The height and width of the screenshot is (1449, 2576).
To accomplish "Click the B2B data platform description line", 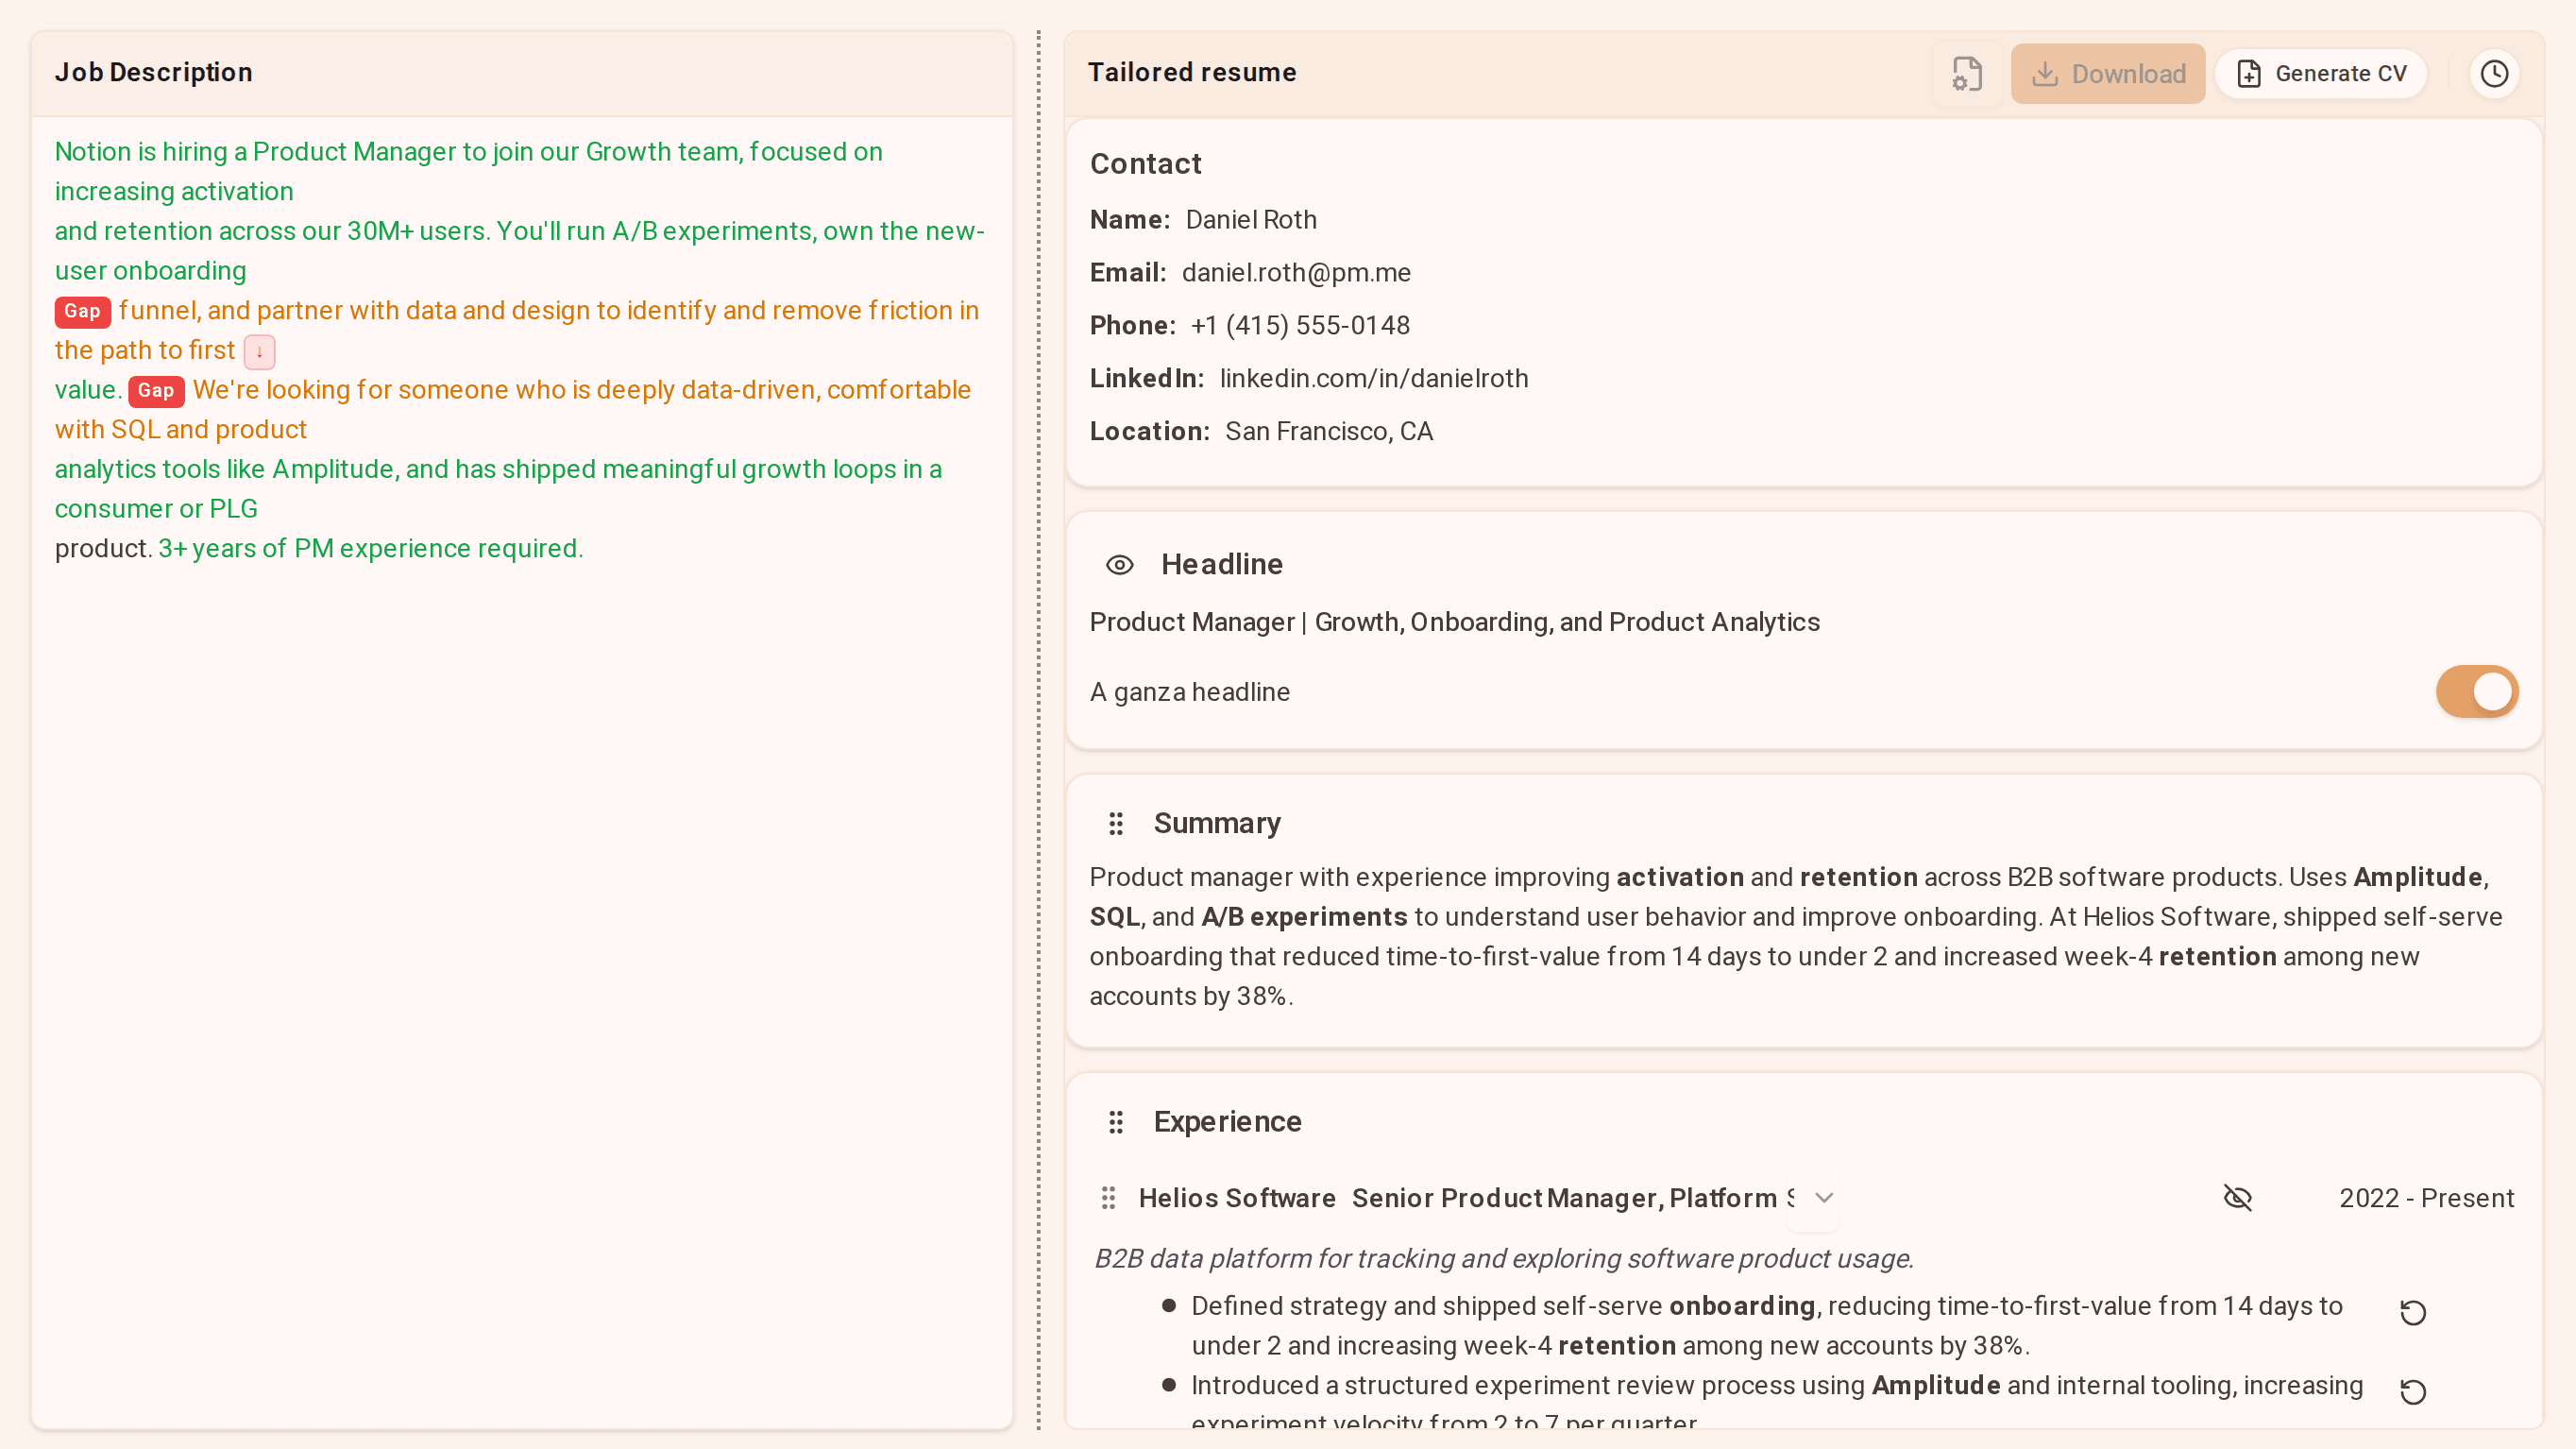I will click(x=1504, y=1258).
